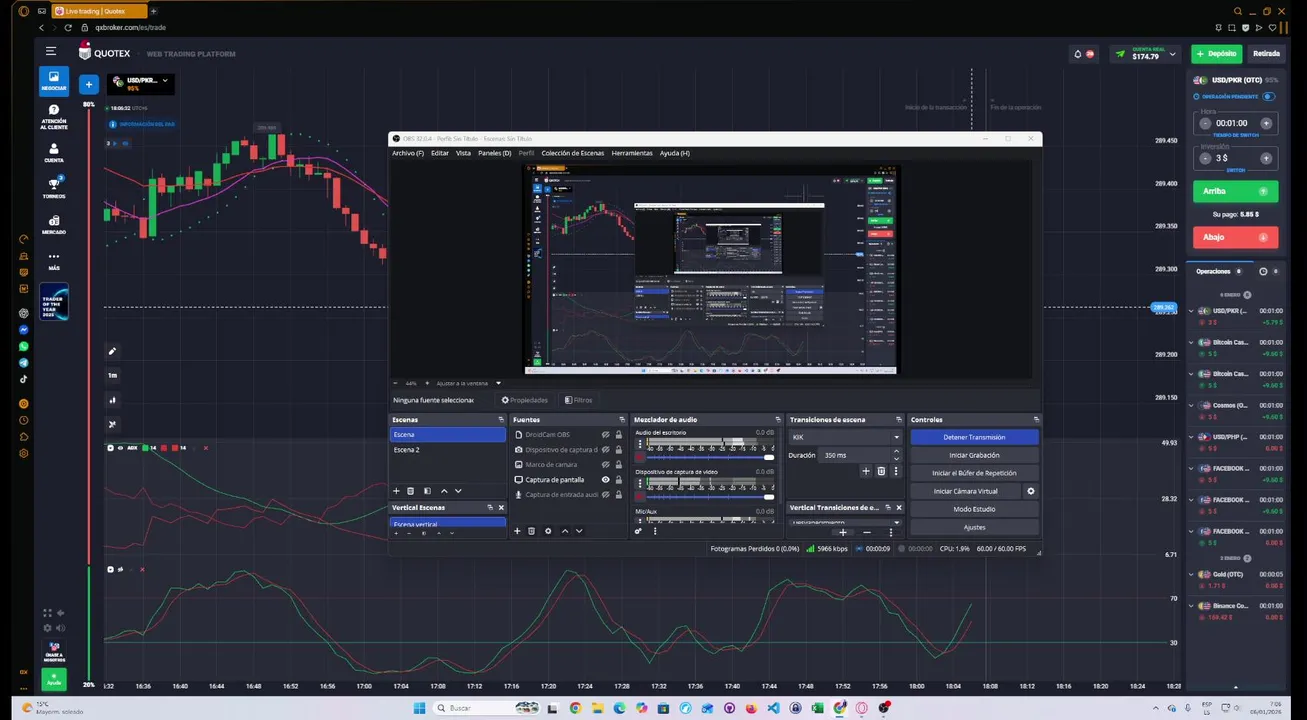Open notifications bell in Quotex header

tap(1078, 54)
